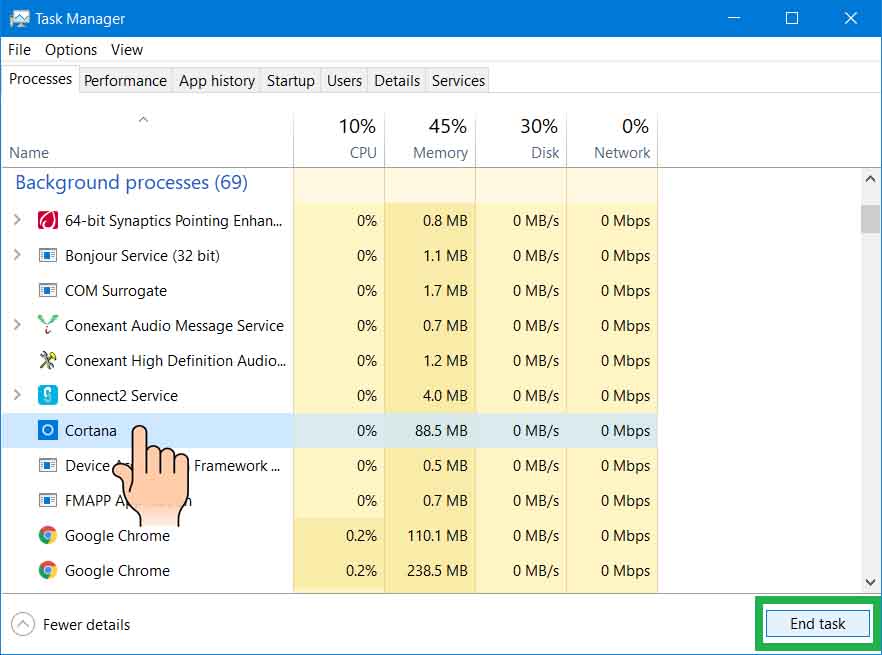
Task: Click the Background processes (69) group header
Action: [x=132, y=182]
